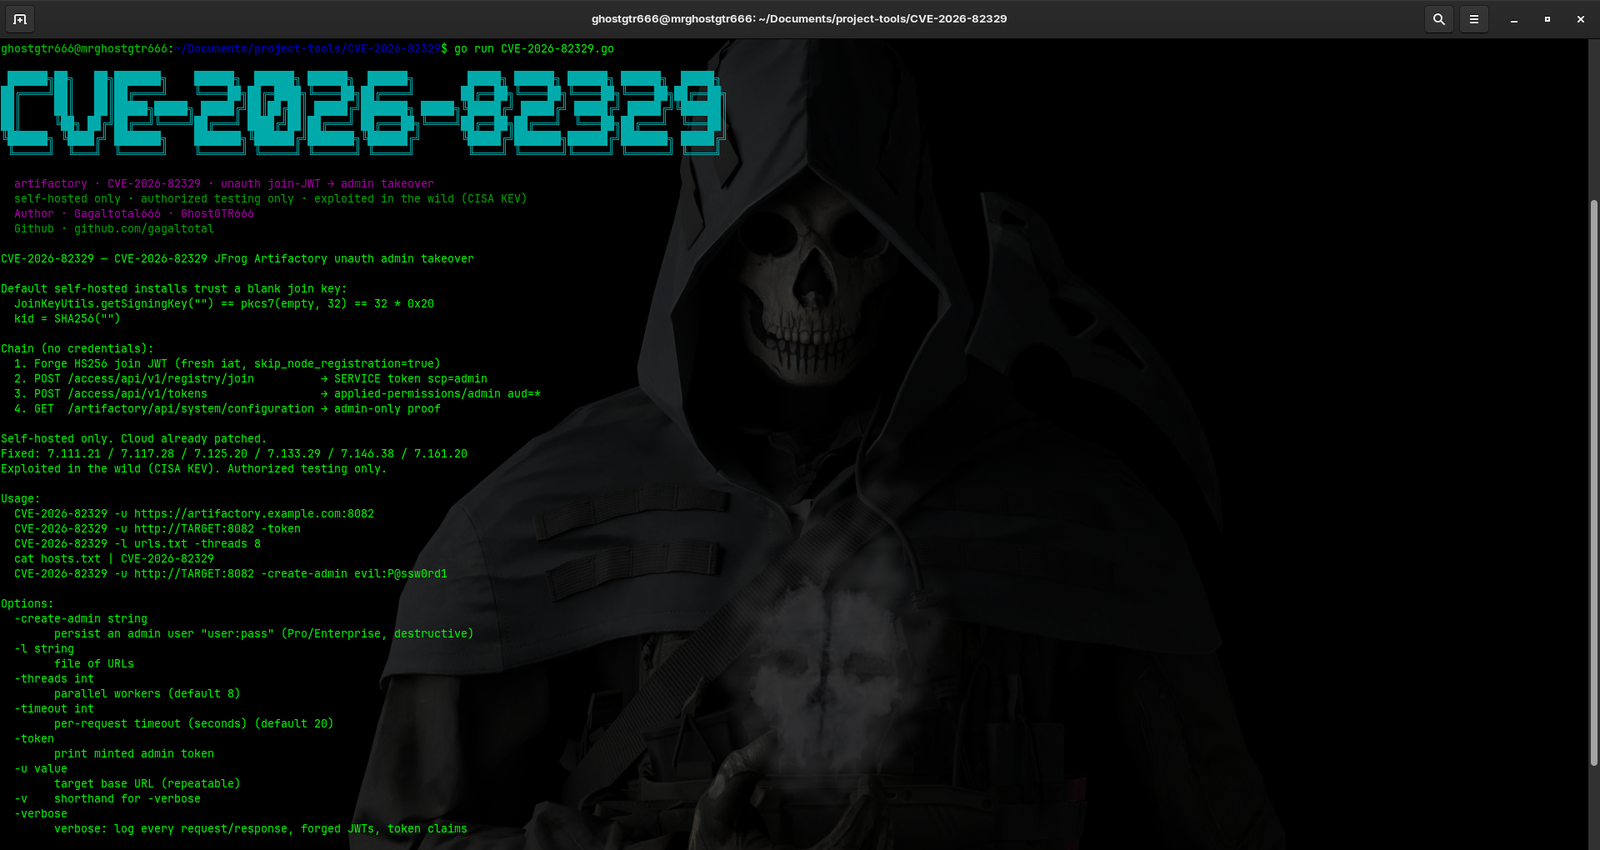Viewport: 1600px width, 850px height.
Task: Click the large cyan ASCII-art banner
Action: [x=362, y=112]
